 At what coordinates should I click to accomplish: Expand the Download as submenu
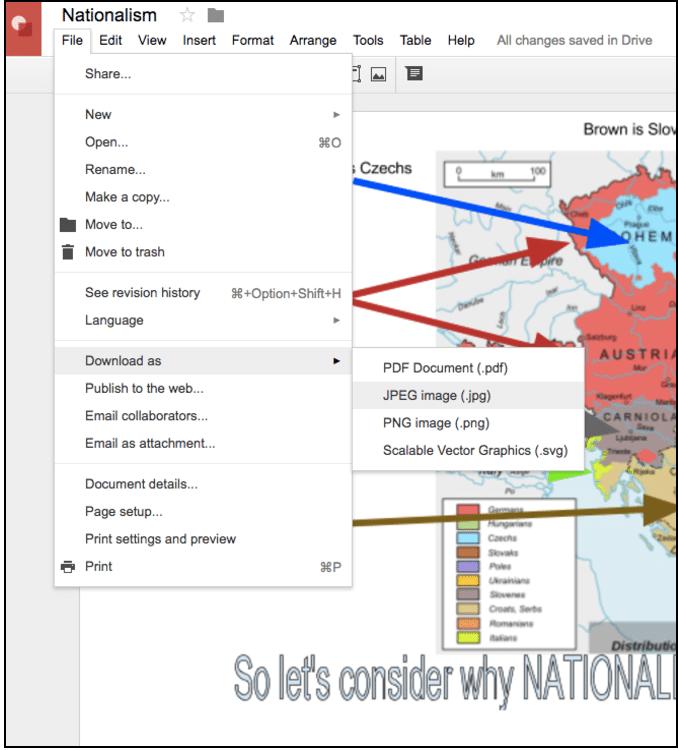point(337,361)
